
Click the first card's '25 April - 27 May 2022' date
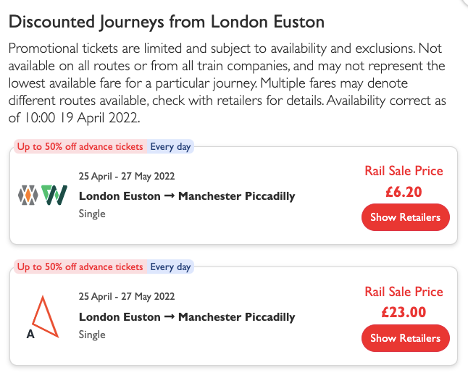click(127, 176)
